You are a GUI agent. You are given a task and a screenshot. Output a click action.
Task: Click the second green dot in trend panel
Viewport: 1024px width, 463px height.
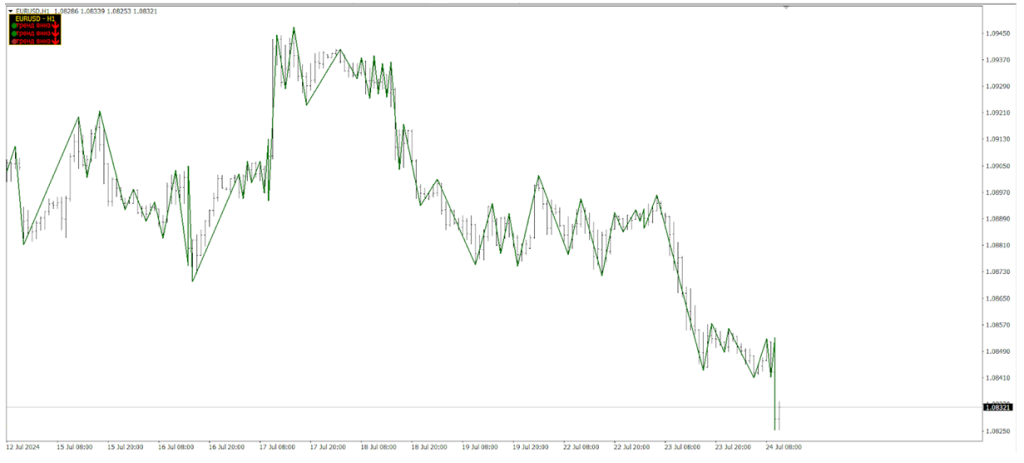click(12, 33)
